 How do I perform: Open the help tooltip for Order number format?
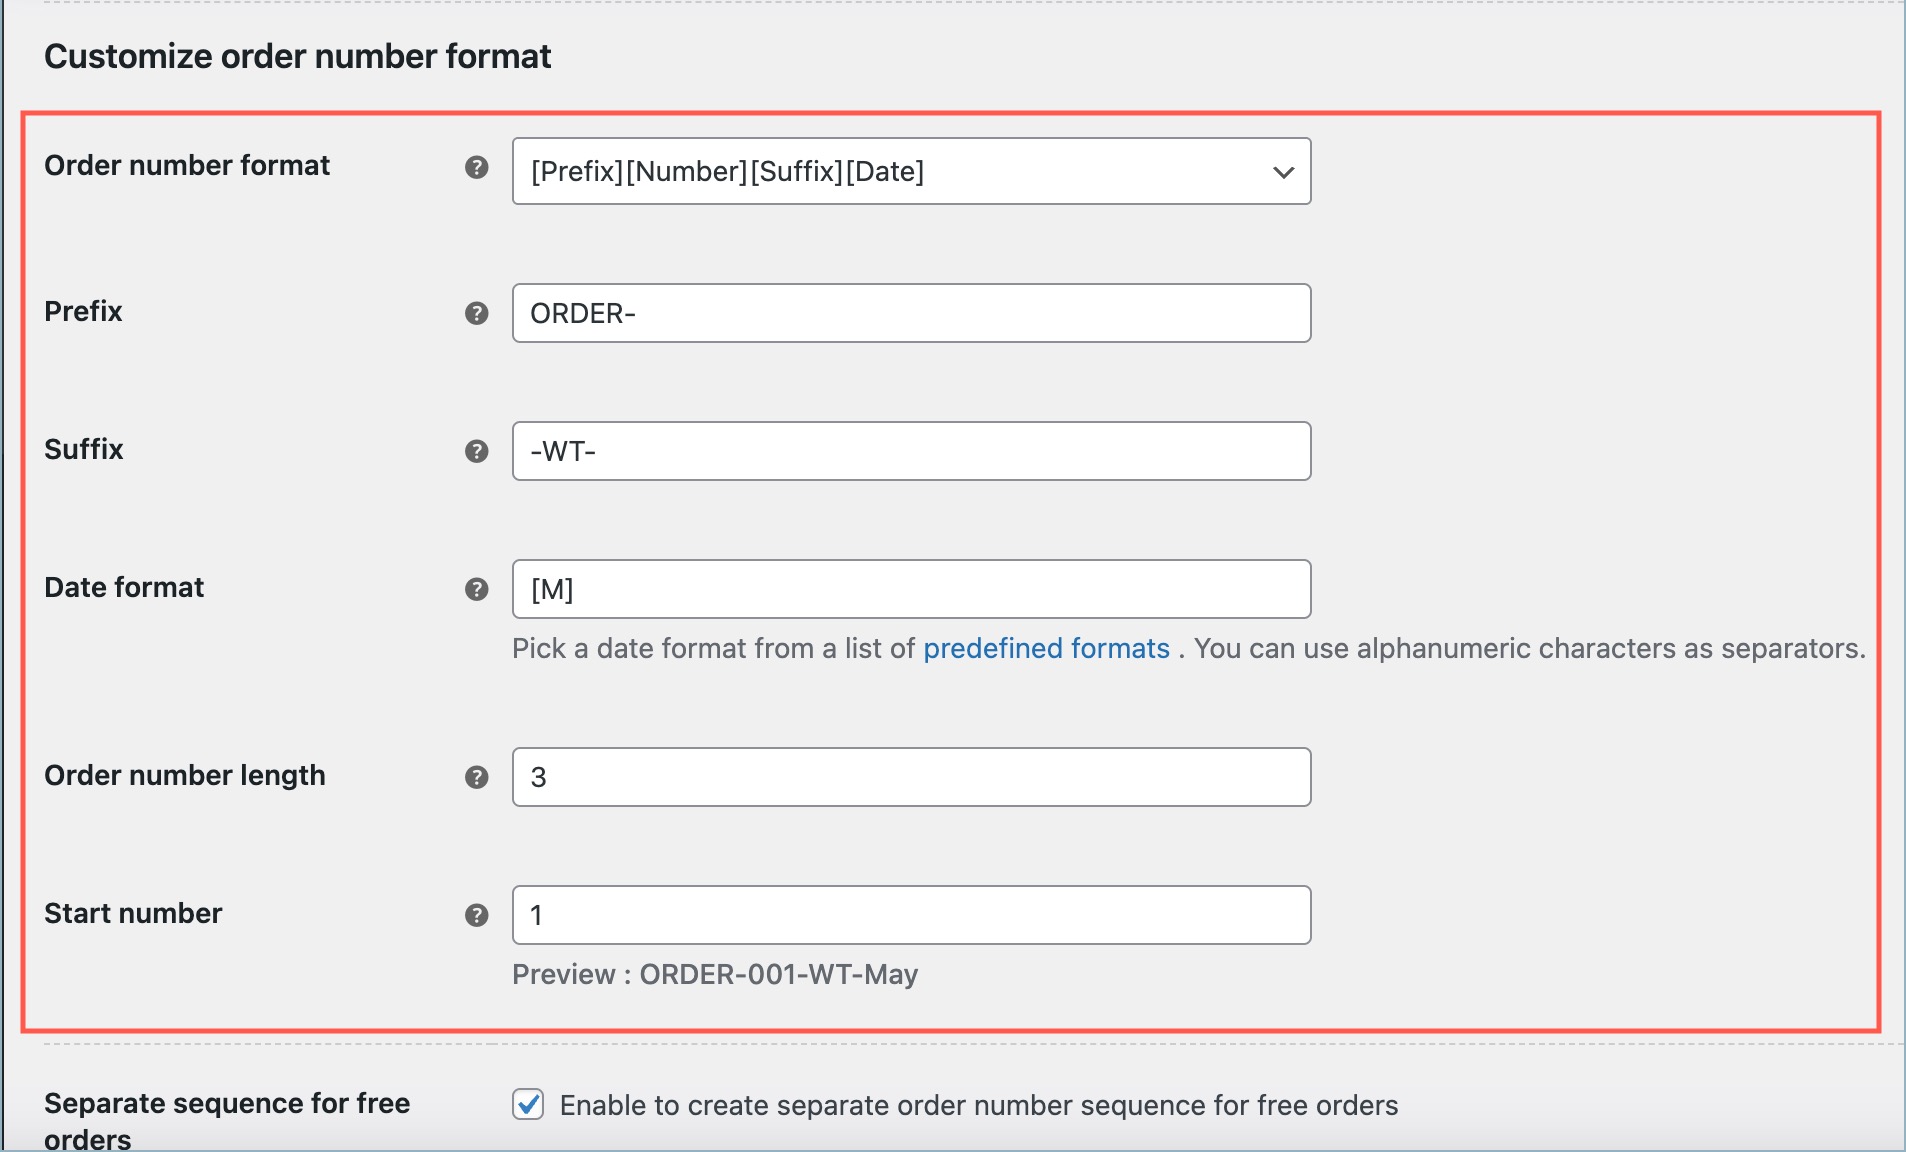point(478,168)
